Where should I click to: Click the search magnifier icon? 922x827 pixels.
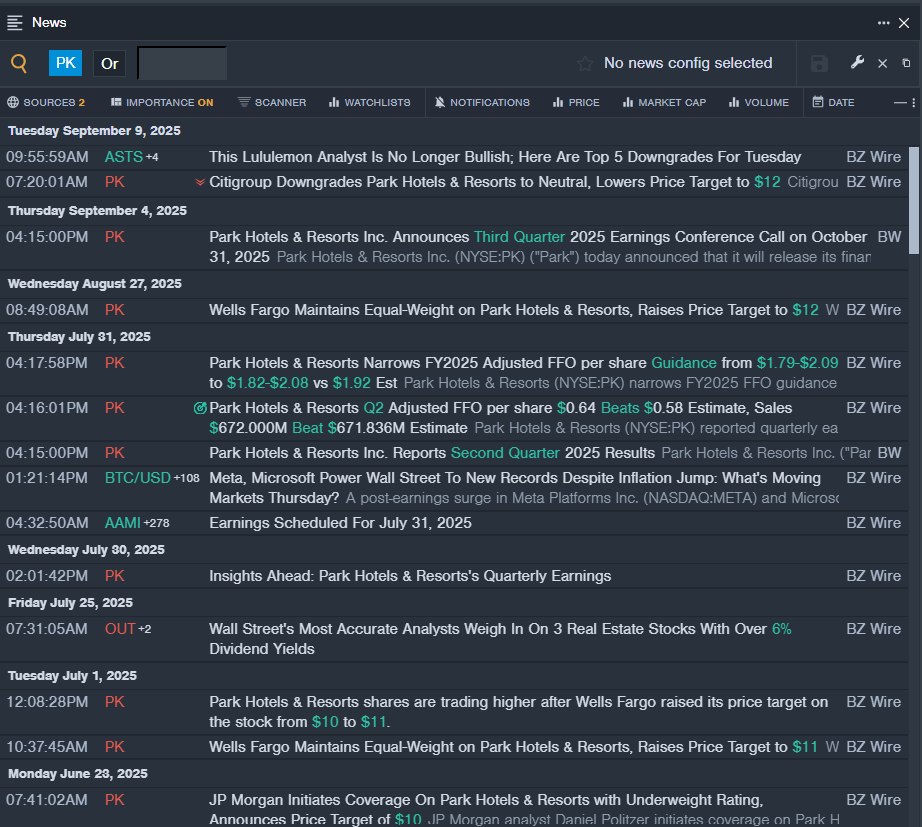pos(19,63)
